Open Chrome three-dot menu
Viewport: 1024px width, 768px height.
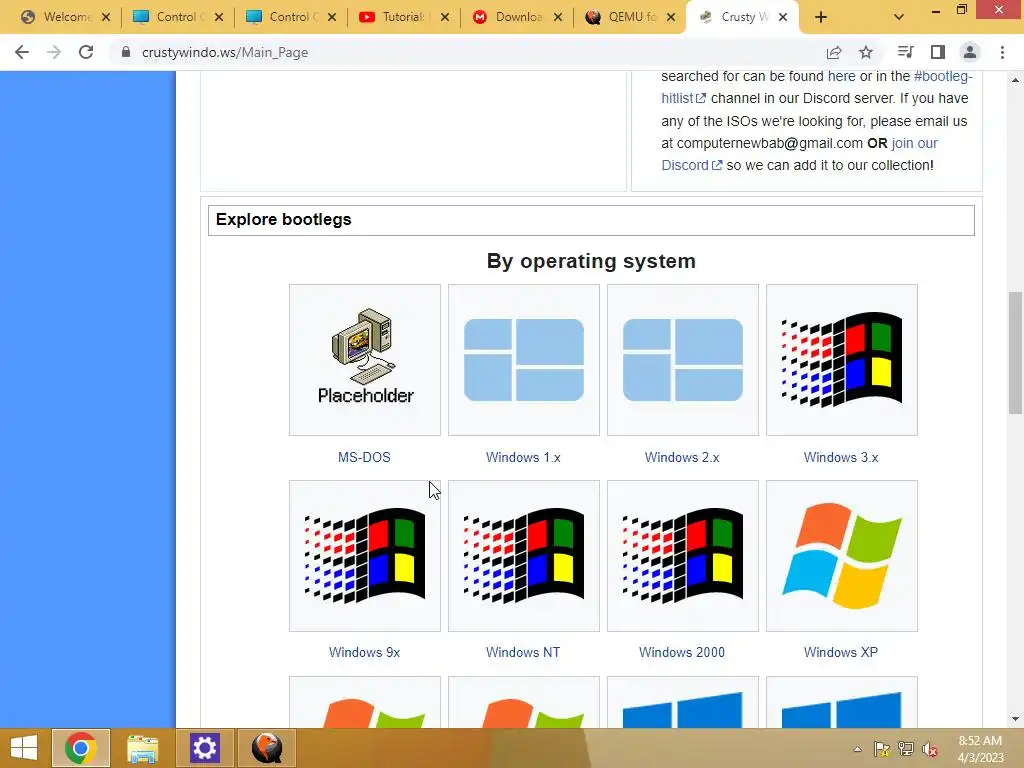click(x=1002, y=52)
